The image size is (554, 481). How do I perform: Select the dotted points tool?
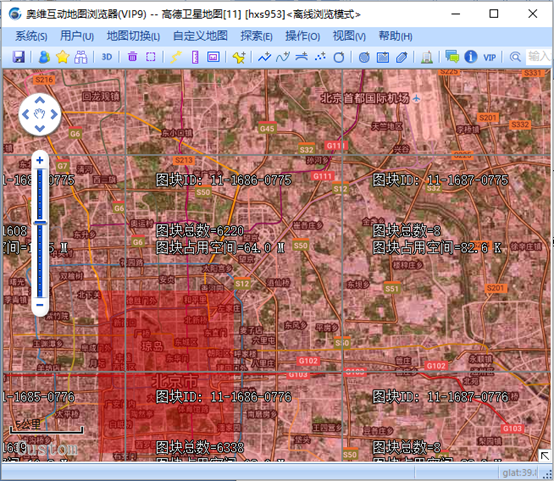pos(320,57)
